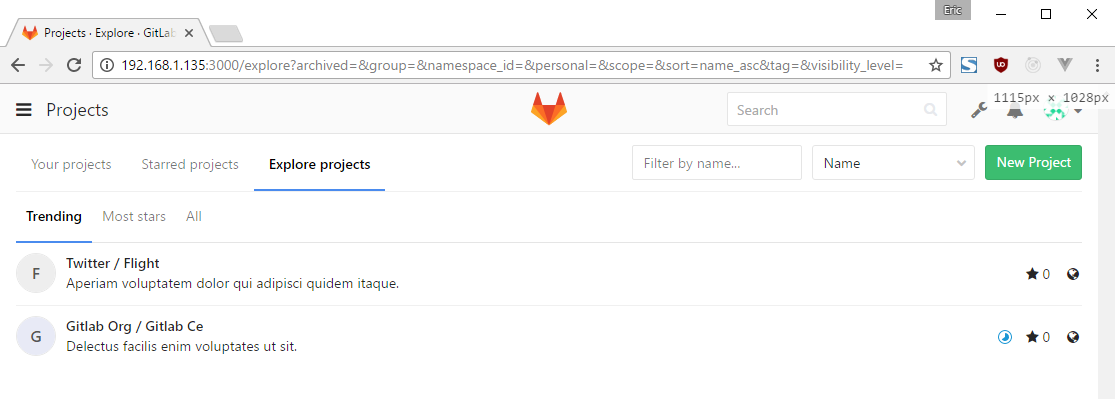Open a new browser tab
The width and height of the screenshot is (1115, 399).
[x=227, y=33]
